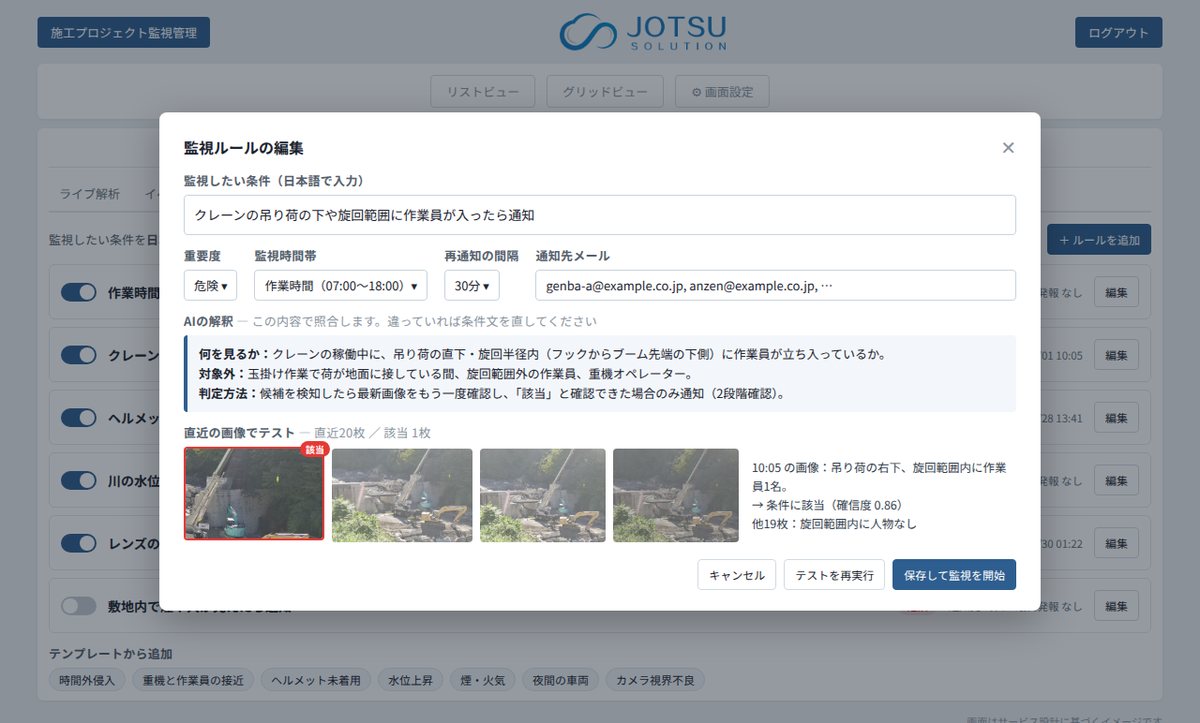Switch to the ライブ解析 tab
1200x723 pixels.
pos(90,194)
